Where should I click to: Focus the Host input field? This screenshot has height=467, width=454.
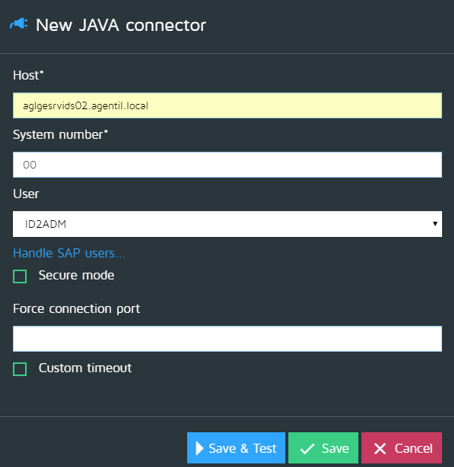tap(227, 105)
